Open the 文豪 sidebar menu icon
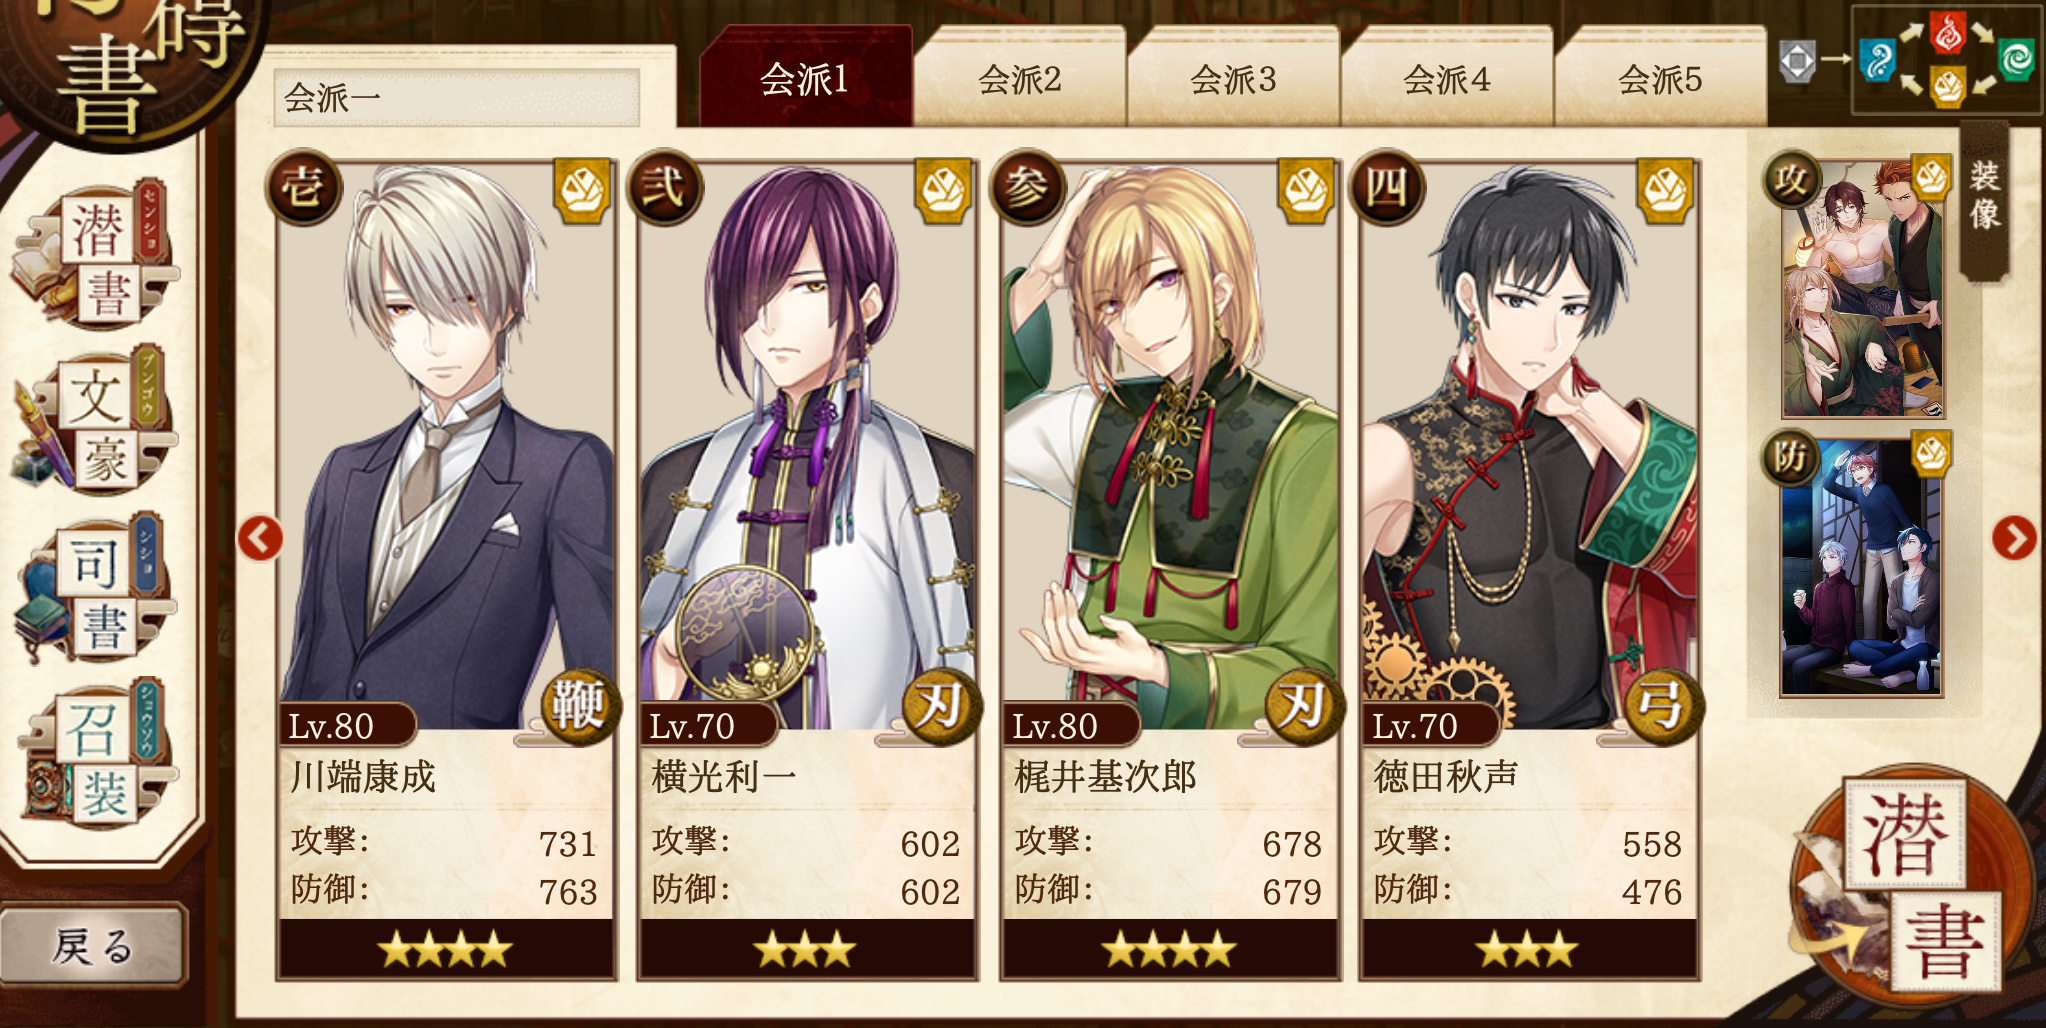Viewport: 2046px width, 1028px height. 97,423
